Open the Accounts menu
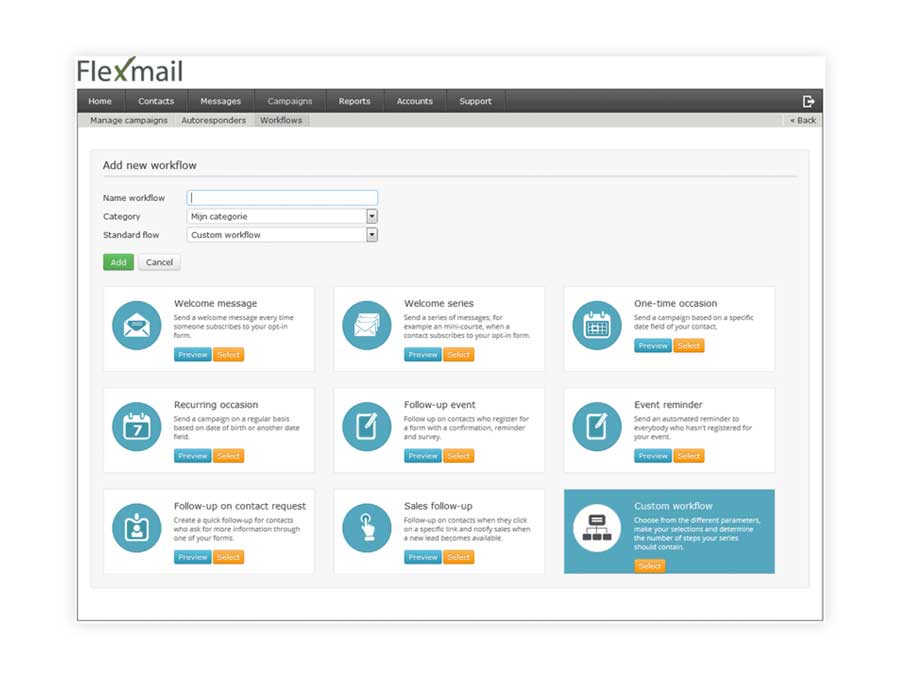 pos(414,101)
